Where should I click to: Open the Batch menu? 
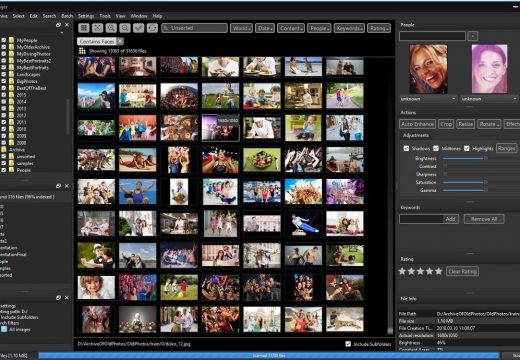coord(67,16)
